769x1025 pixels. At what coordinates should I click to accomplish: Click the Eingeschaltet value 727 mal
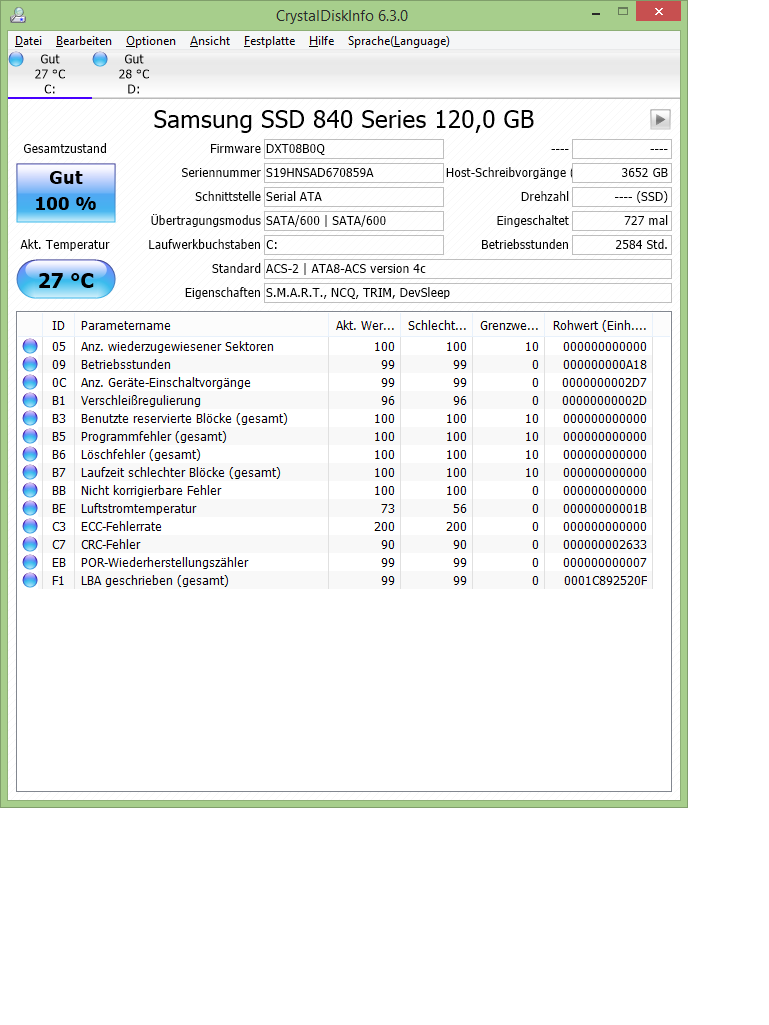pyautogui.click(x=622, y=221)
